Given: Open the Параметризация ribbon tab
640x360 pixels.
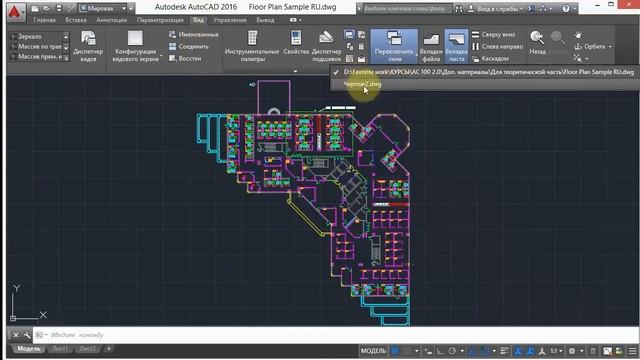Looking at the screenshot, I should [160, 20].
